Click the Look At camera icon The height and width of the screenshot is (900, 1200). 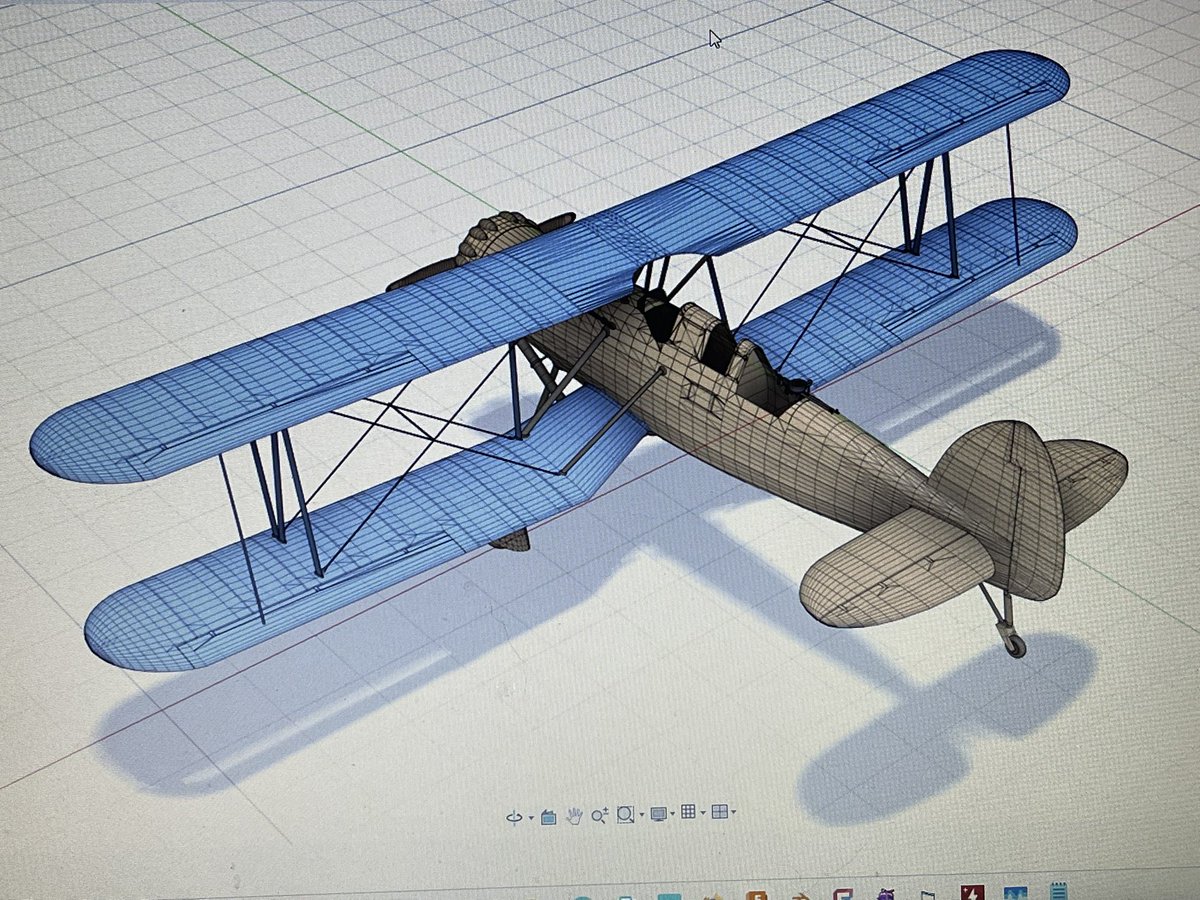[x=548, y=817]
